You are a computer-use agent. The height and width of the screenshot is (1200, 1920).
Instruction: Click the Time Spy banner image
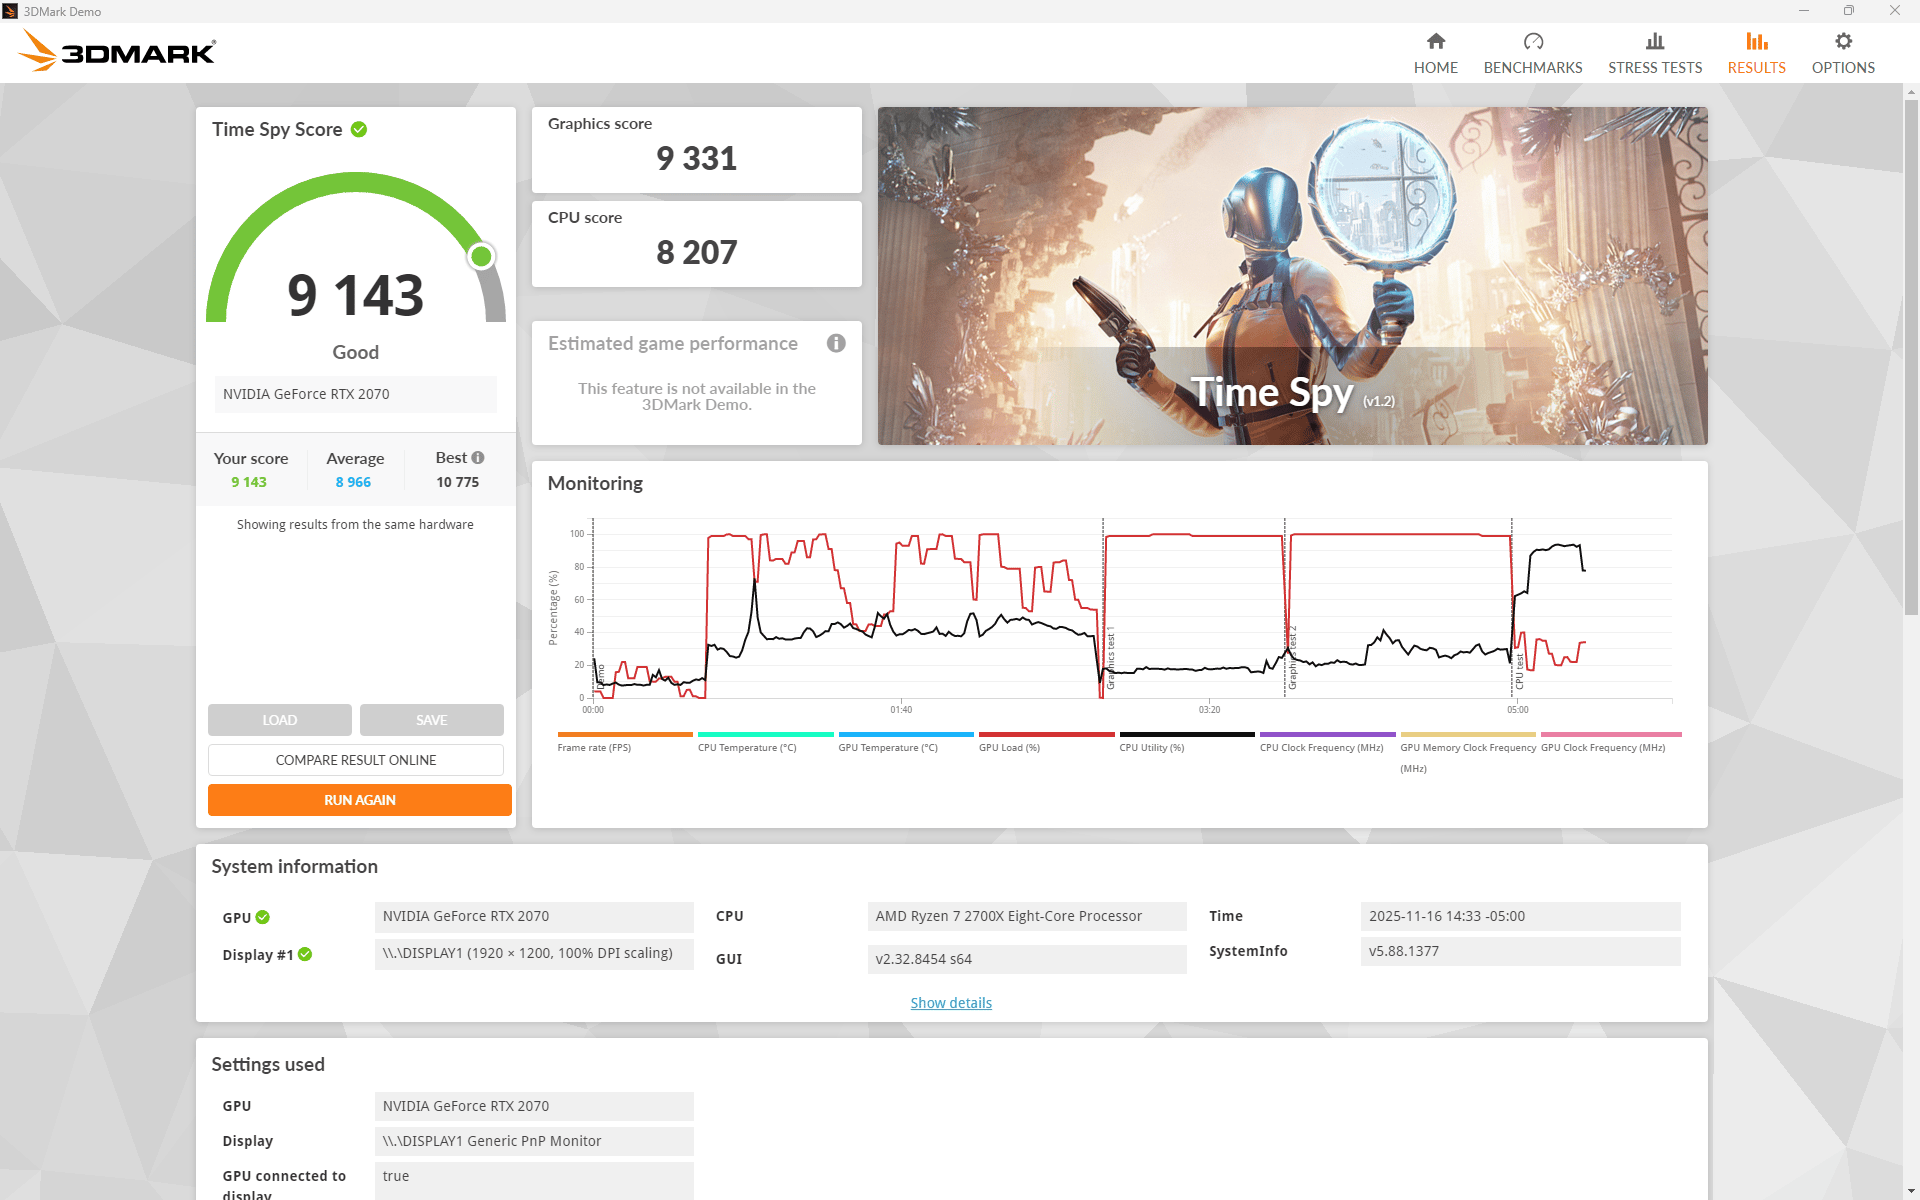[1292, 276]
